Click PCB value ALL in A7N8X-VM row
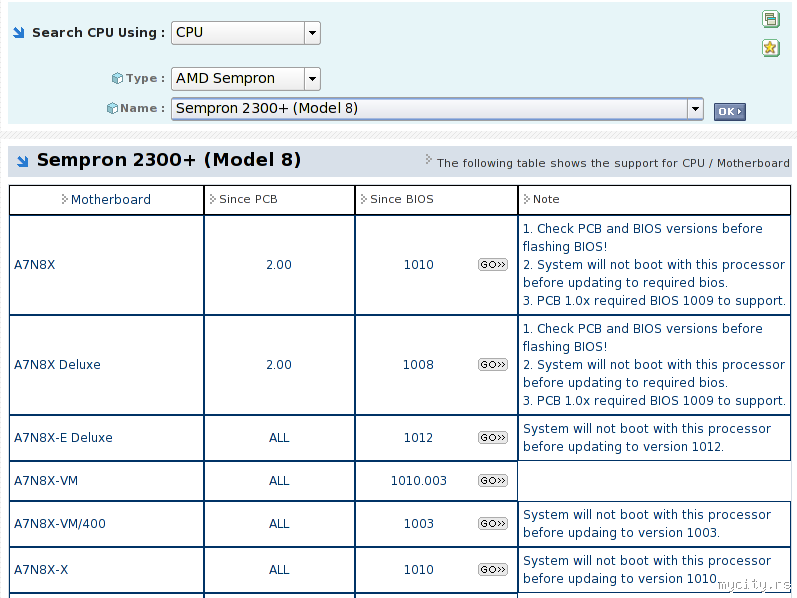This screenshot has height=598, width=797. [x=279, y=481]
